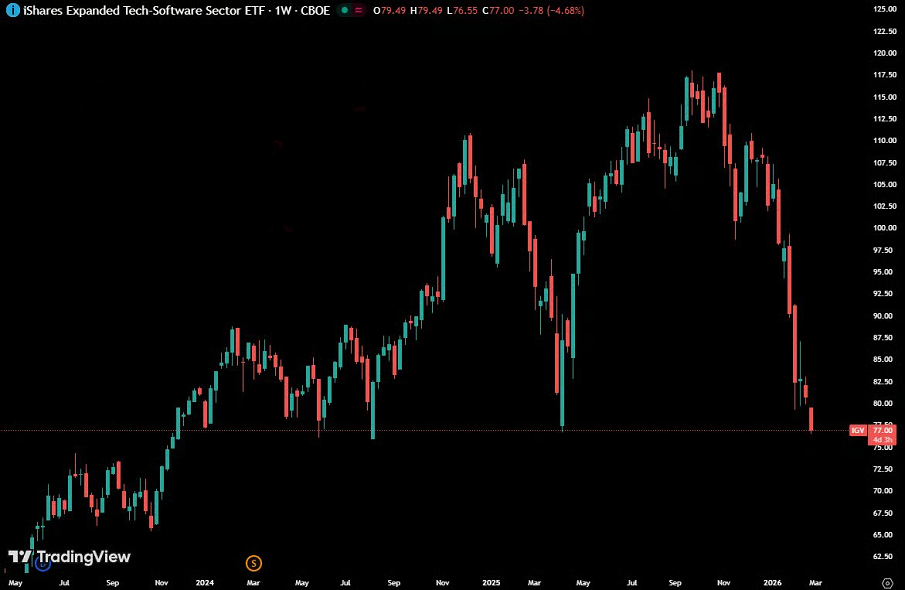Image resolution: width=905 pixels, height=590 pixels.
Task: Click the 4d 3h bar countdown label
Action: [882, 440]
